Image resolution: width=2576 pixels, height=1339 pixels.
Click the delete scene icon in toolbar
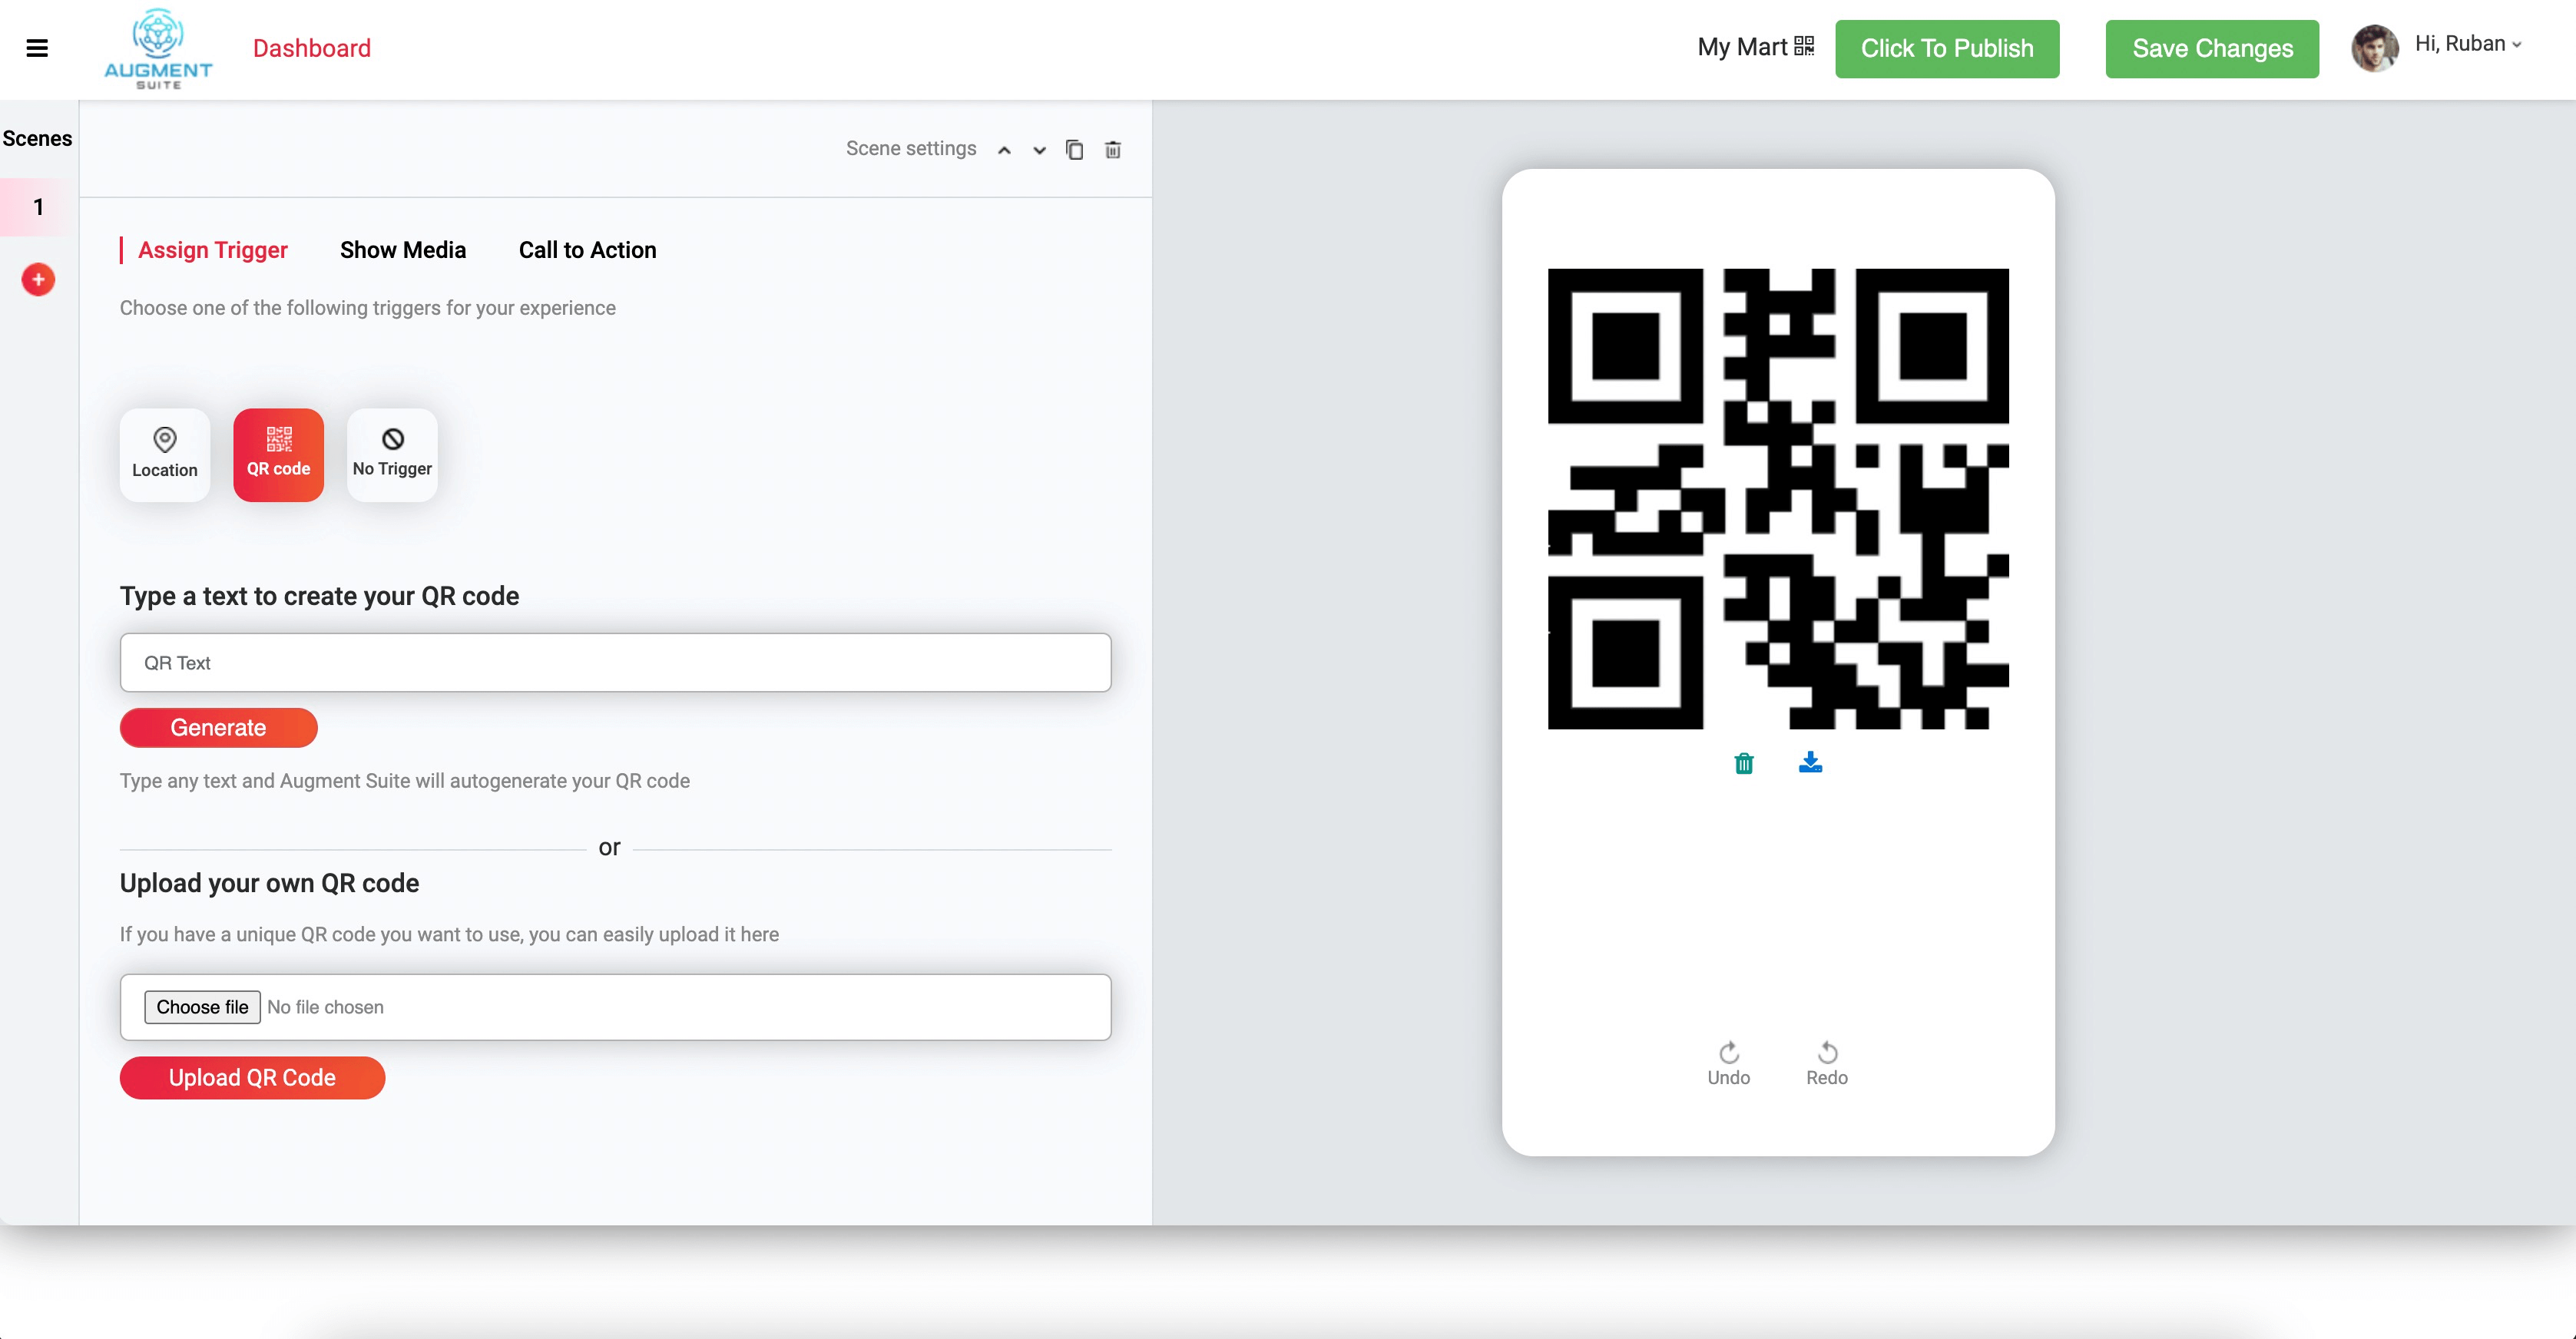[1113, 148]
